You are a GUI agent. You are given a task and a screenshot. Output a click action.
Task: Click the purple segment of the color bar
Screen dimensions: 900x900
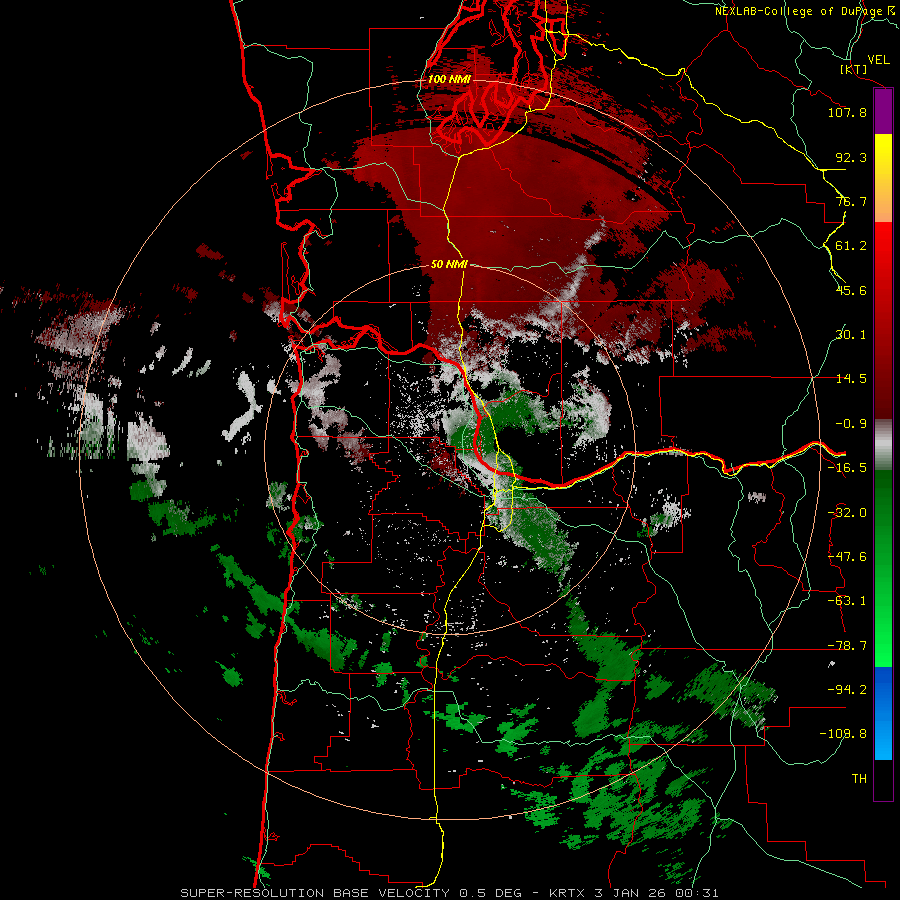point(883,111)
